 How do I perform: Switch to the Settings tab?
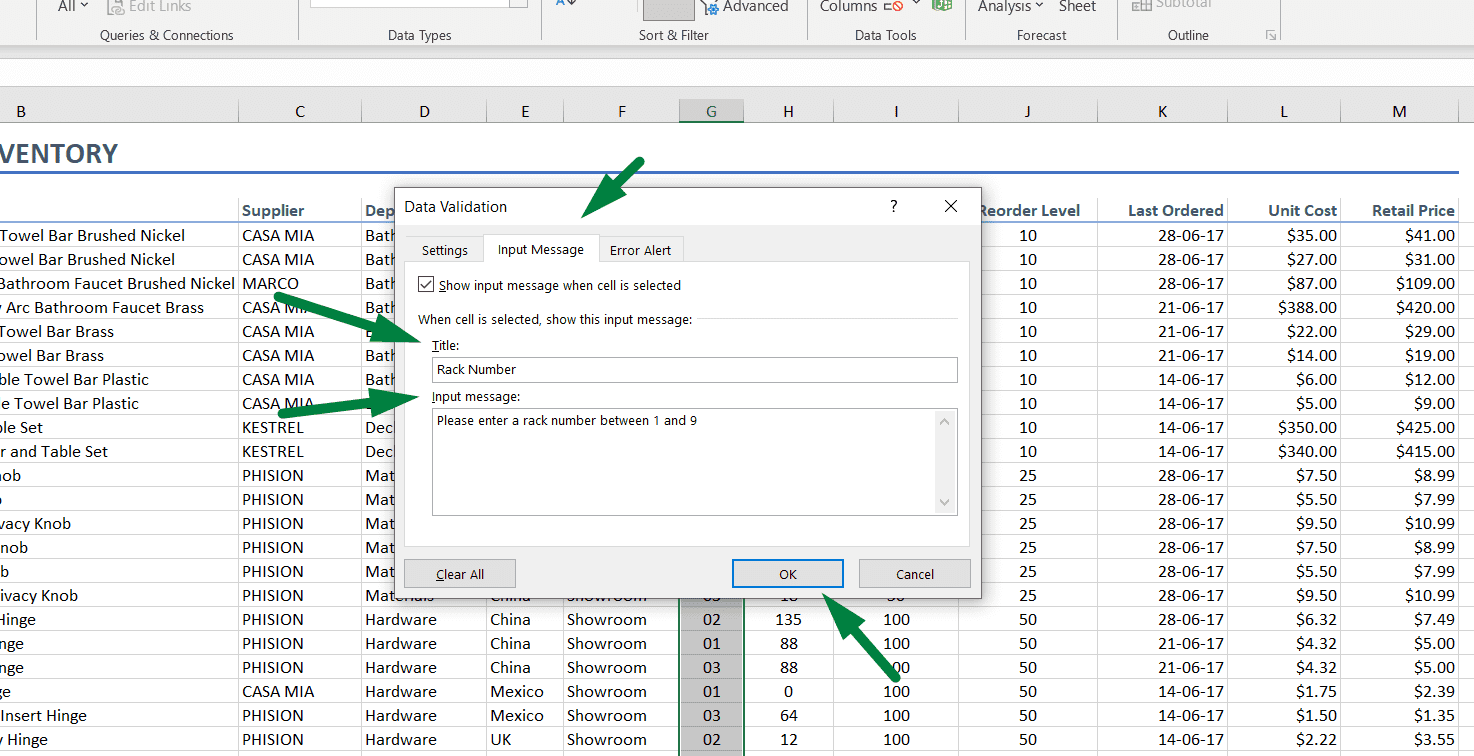click(445, 250)
